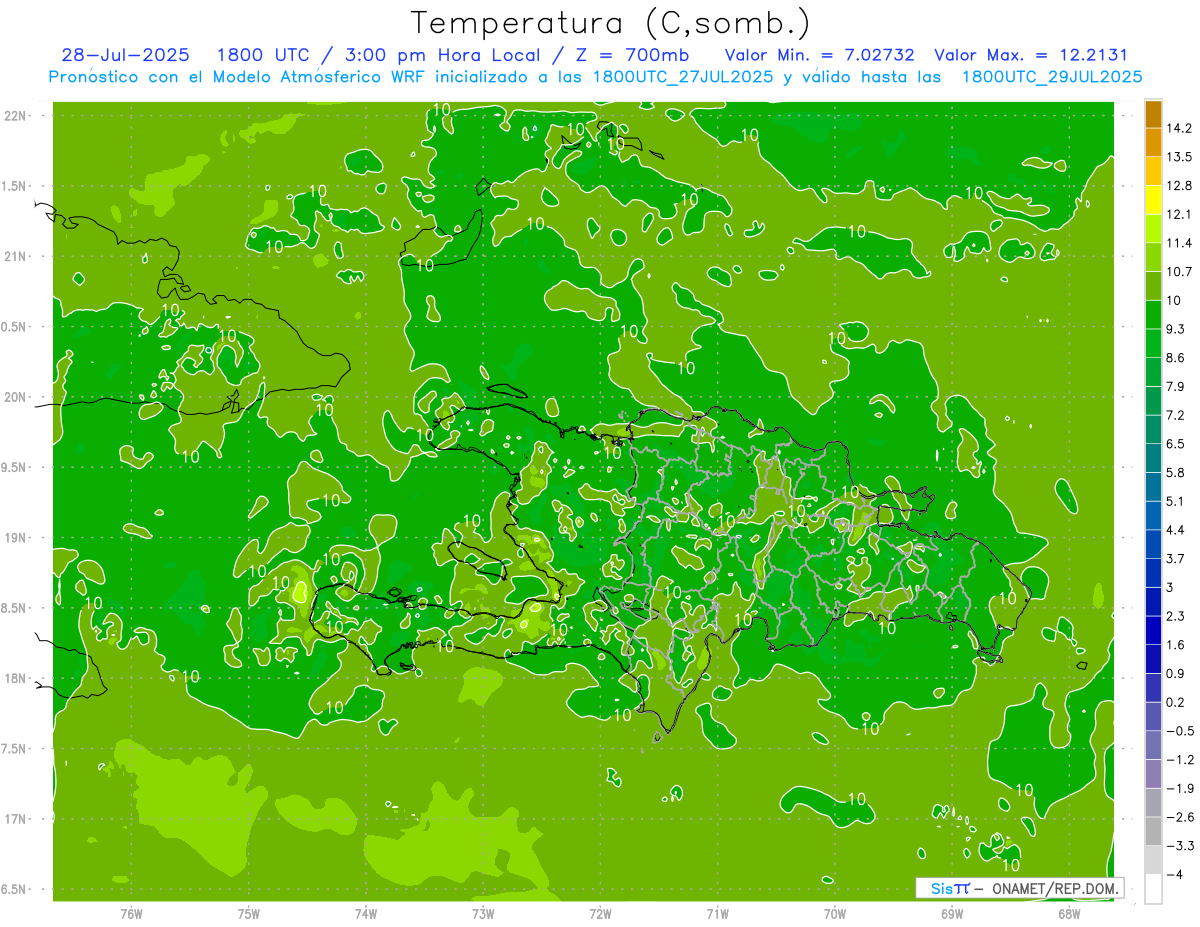Click the '10.7' legend value
Image resolution: width=1200 pixels, height=927 pixels.
pyautogui.click(x=1178, y=271)
